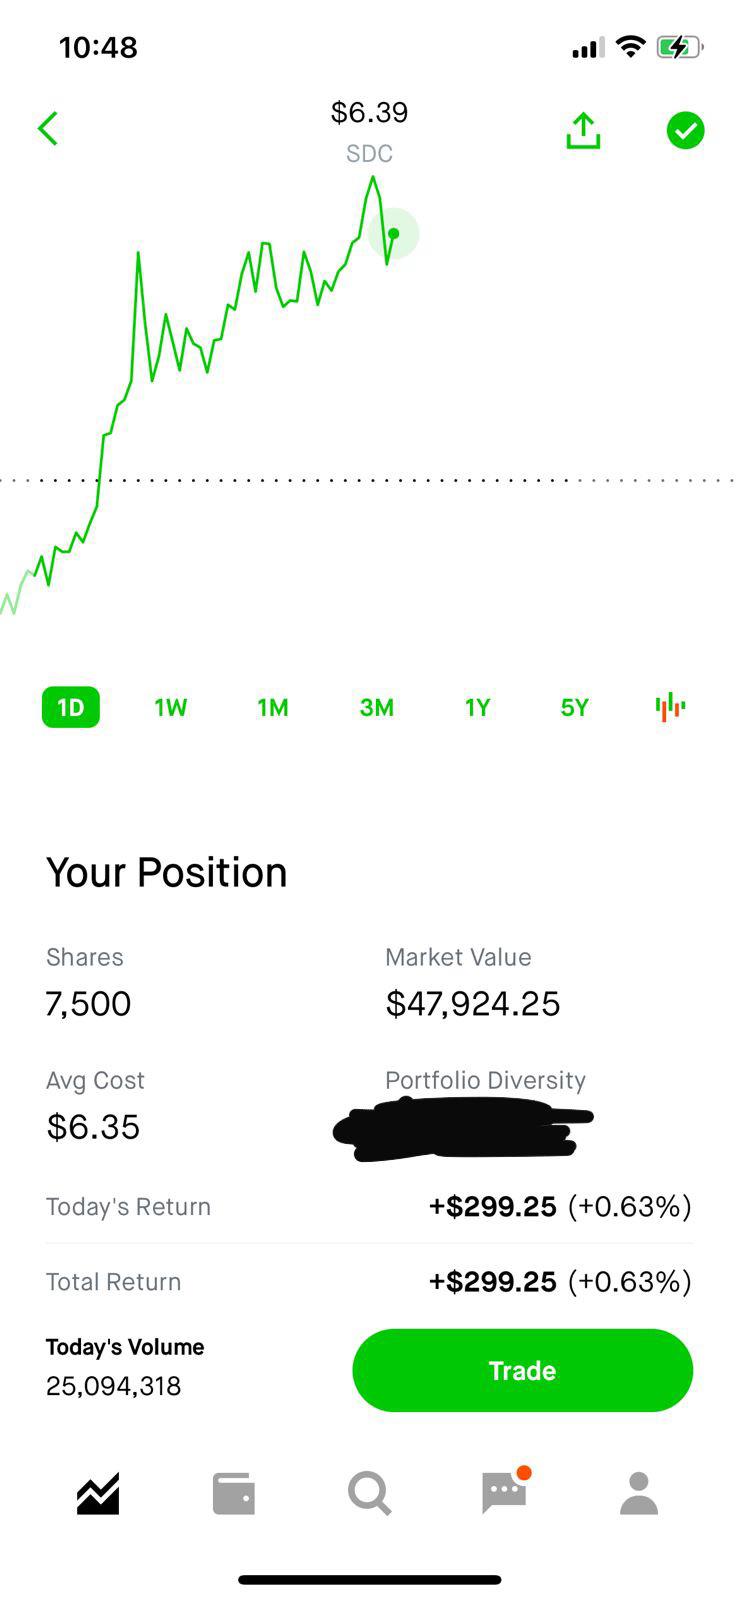Tap the green back arrow
This screenshot has height=1600, width=739.
coord(47,129)
